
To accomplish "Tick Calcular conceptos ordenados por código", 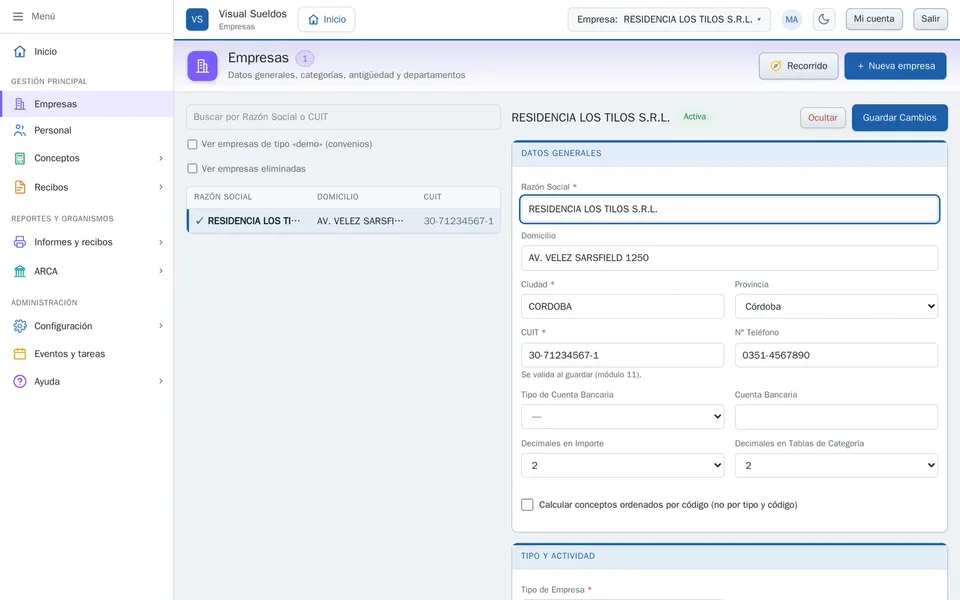I will pyautogui.click(x=527, y=504).
